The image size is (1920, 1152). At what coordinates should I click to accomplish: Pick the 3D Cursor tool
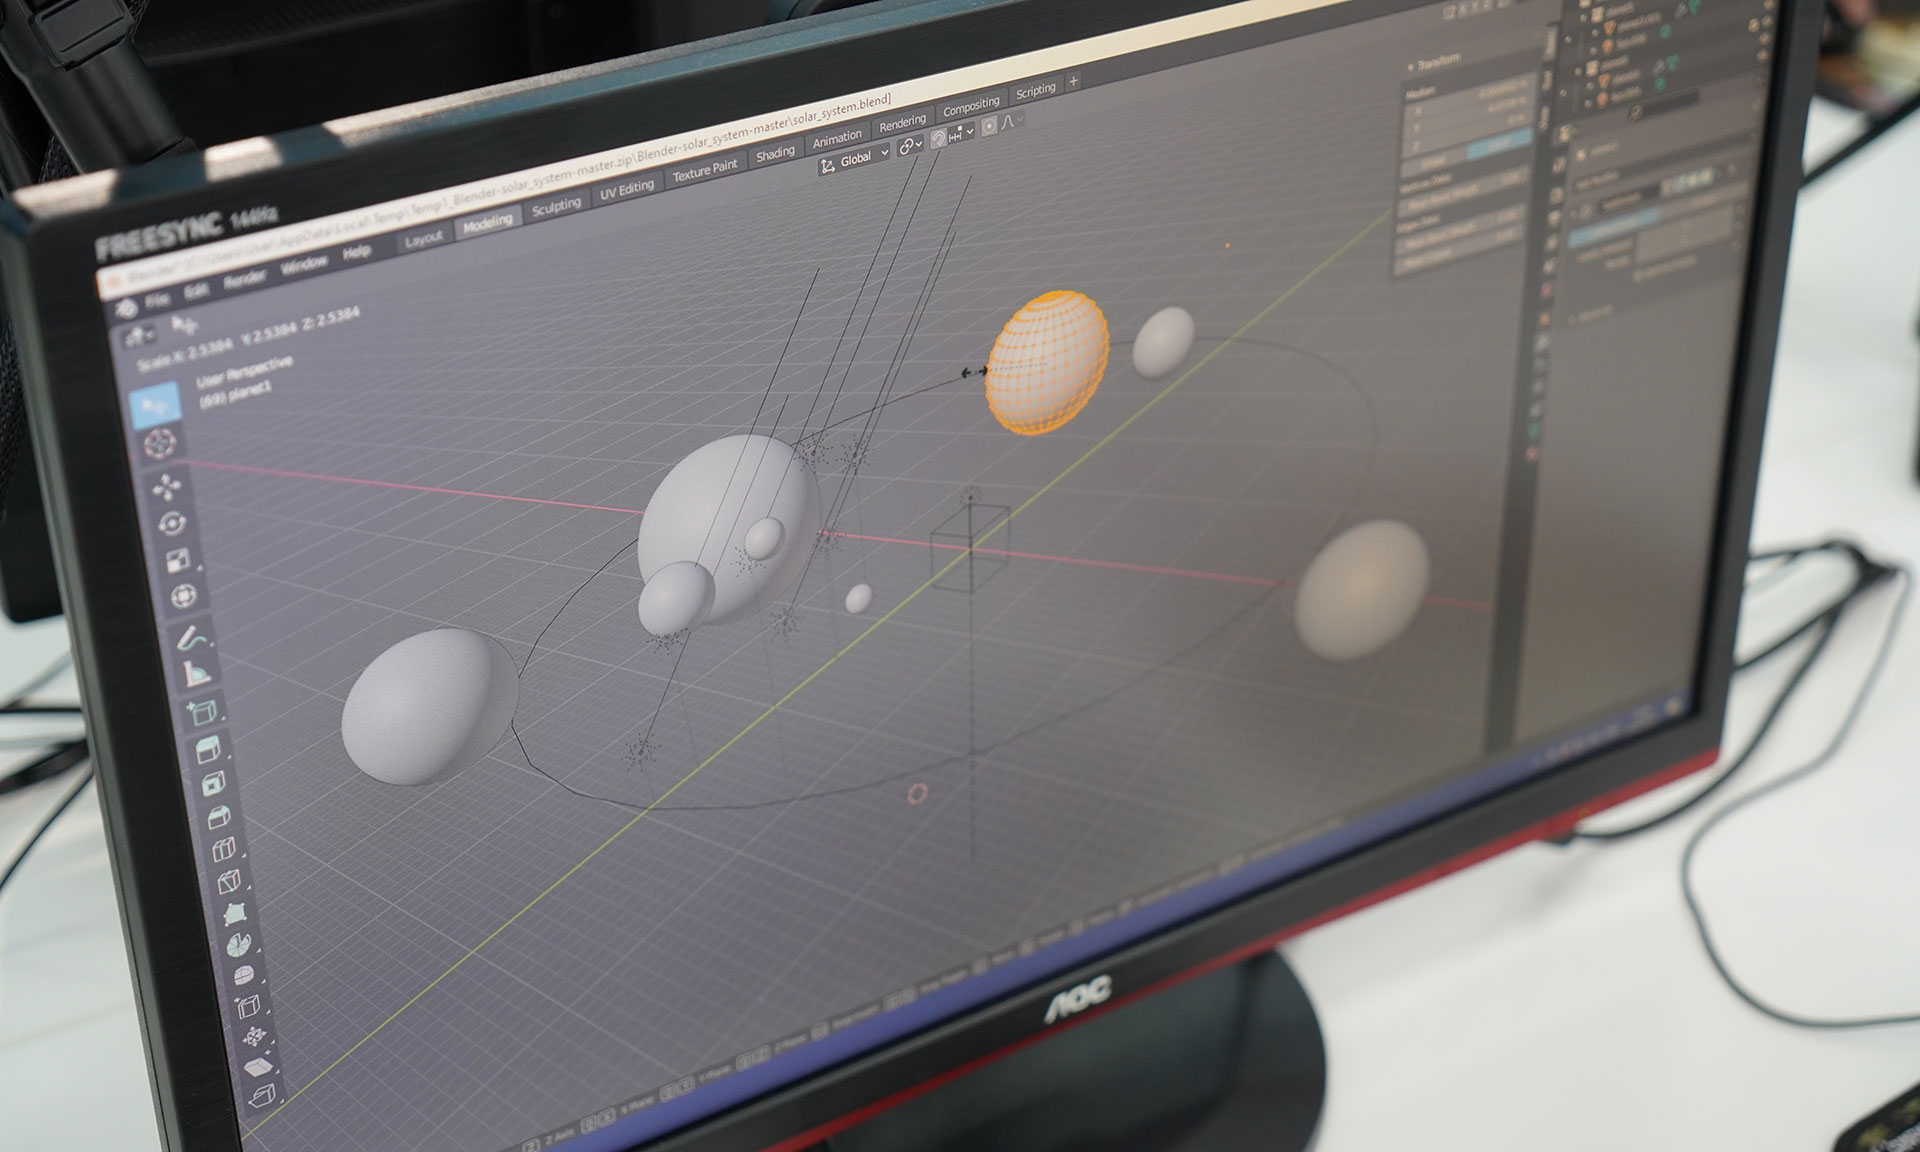click(159, 443)
